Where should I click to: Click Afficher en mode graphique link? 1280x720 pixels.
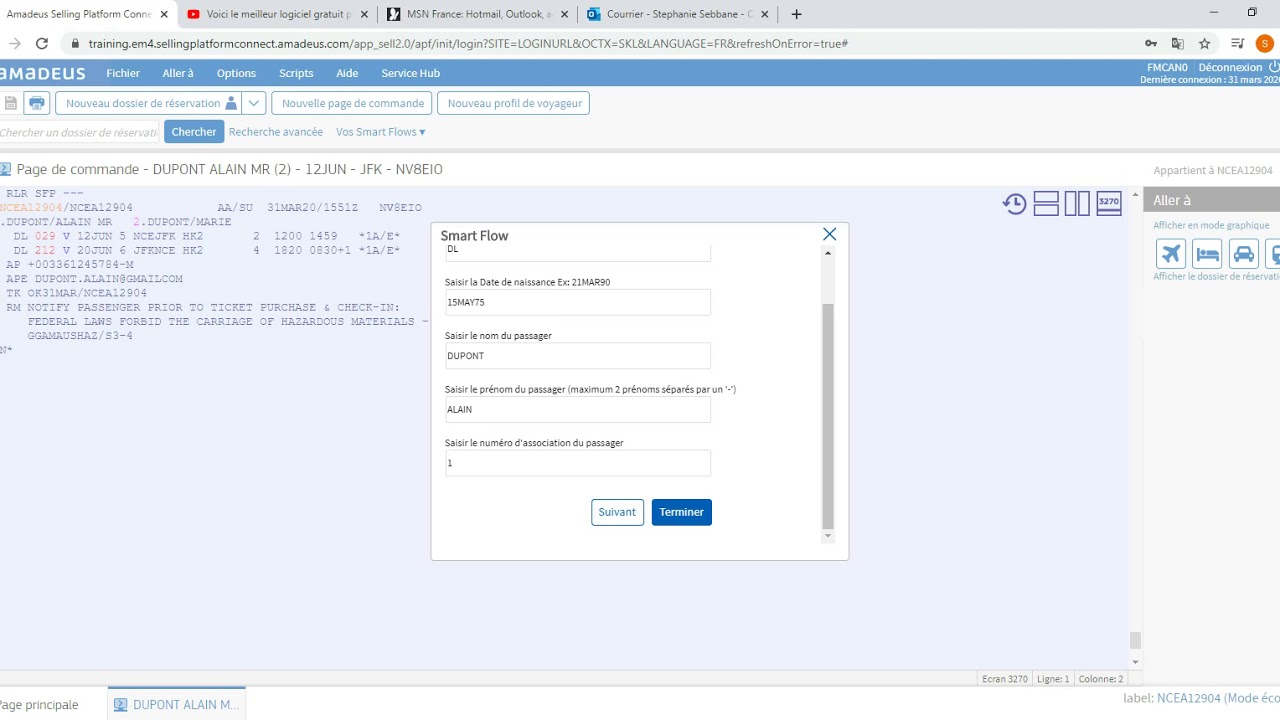point(1211,225)
